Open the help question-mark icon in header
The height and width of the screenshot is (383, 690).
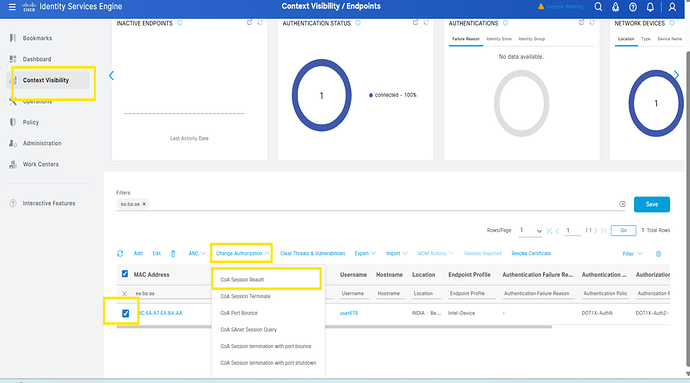point(633,7)
